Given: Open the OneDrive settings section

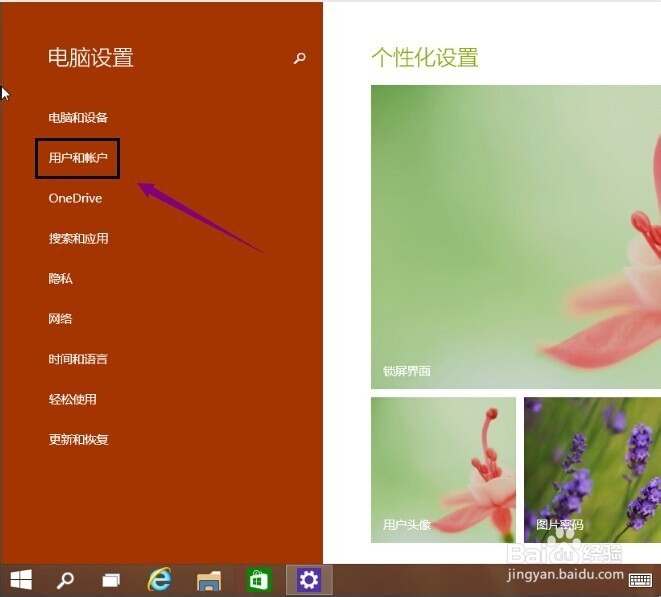Looking at the screenshot, I should [75, 198].
